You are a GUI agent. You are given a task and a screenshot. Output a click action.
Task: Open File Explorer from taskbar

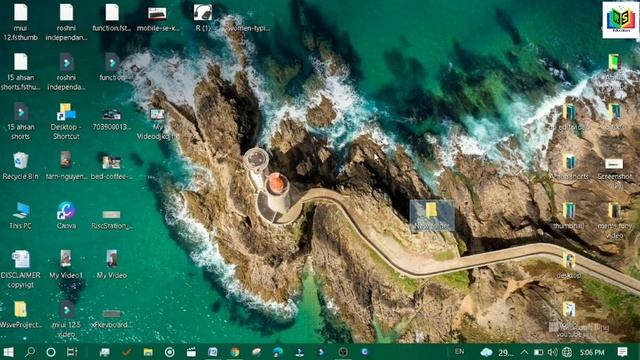pyautogui.click(x=148, y=352)
